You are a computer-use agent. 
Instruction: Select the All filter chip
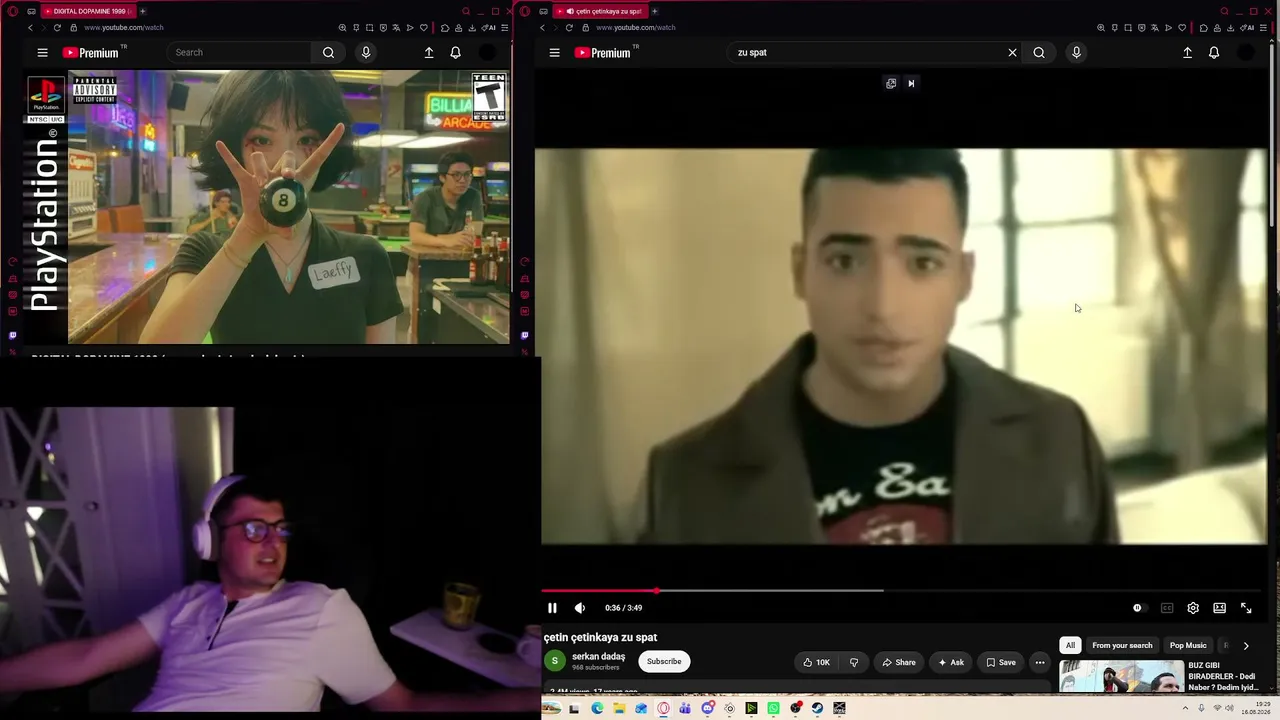[x=1070, y=645]
